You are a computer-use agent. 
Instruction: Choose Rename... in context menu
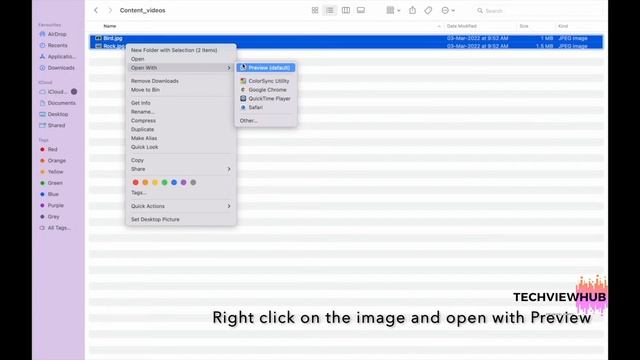(180, 111)
